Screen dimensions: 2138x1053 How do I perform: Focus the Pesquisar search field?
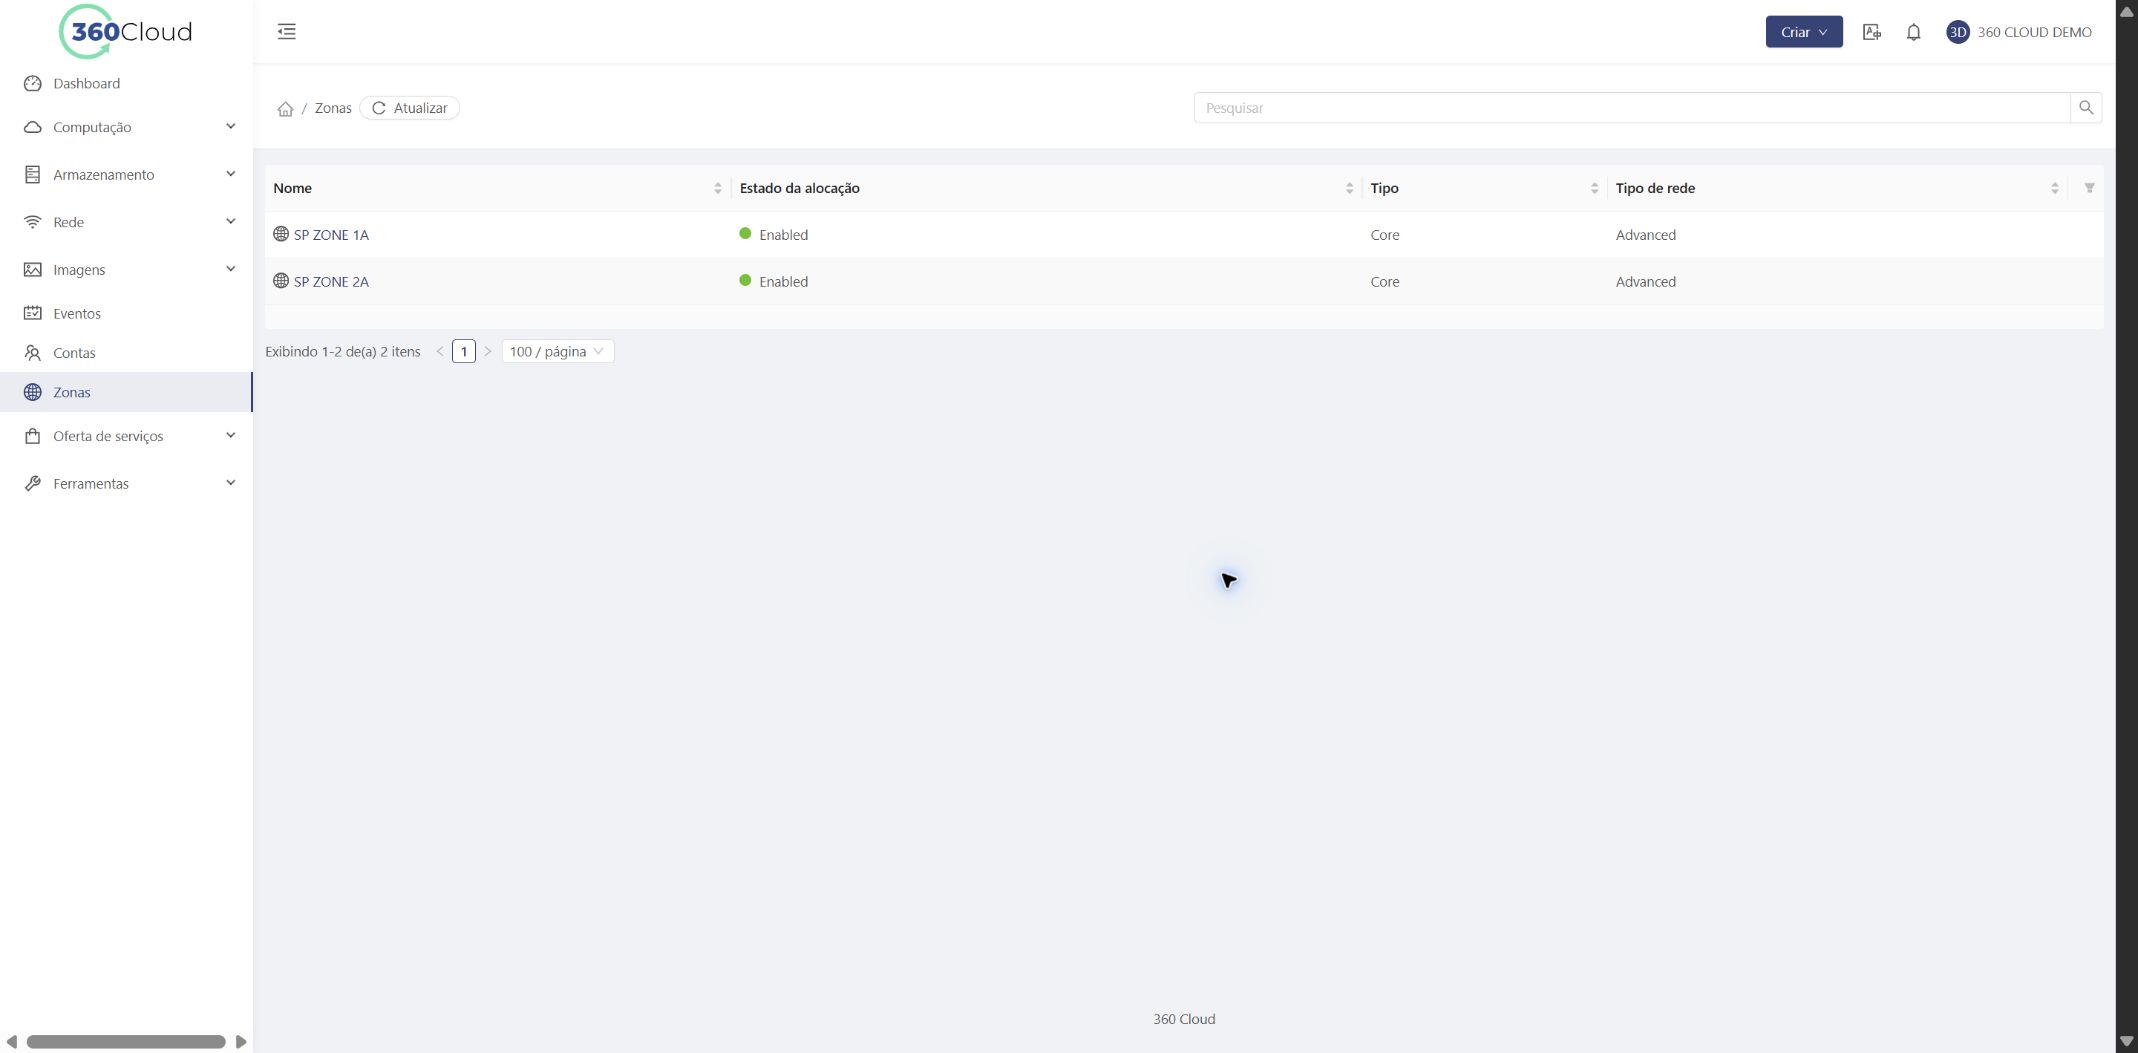pyautogui.click(x=1632, y=108)
